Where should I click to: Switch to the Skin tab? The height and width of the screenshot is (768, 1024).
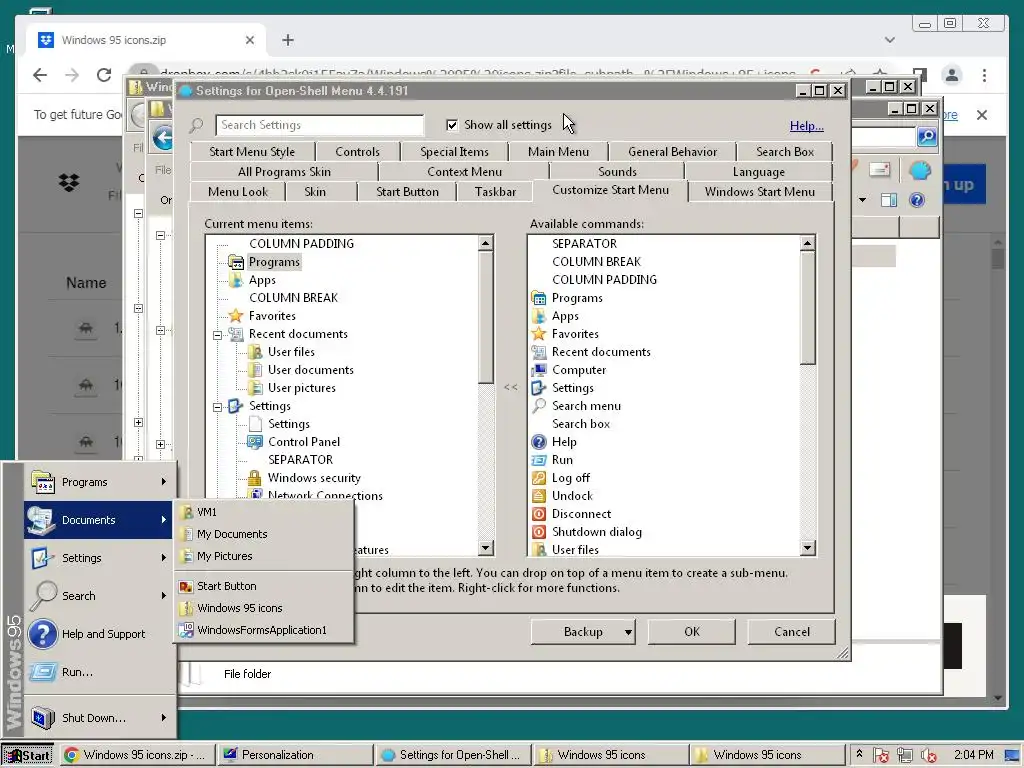pos(315,192)
